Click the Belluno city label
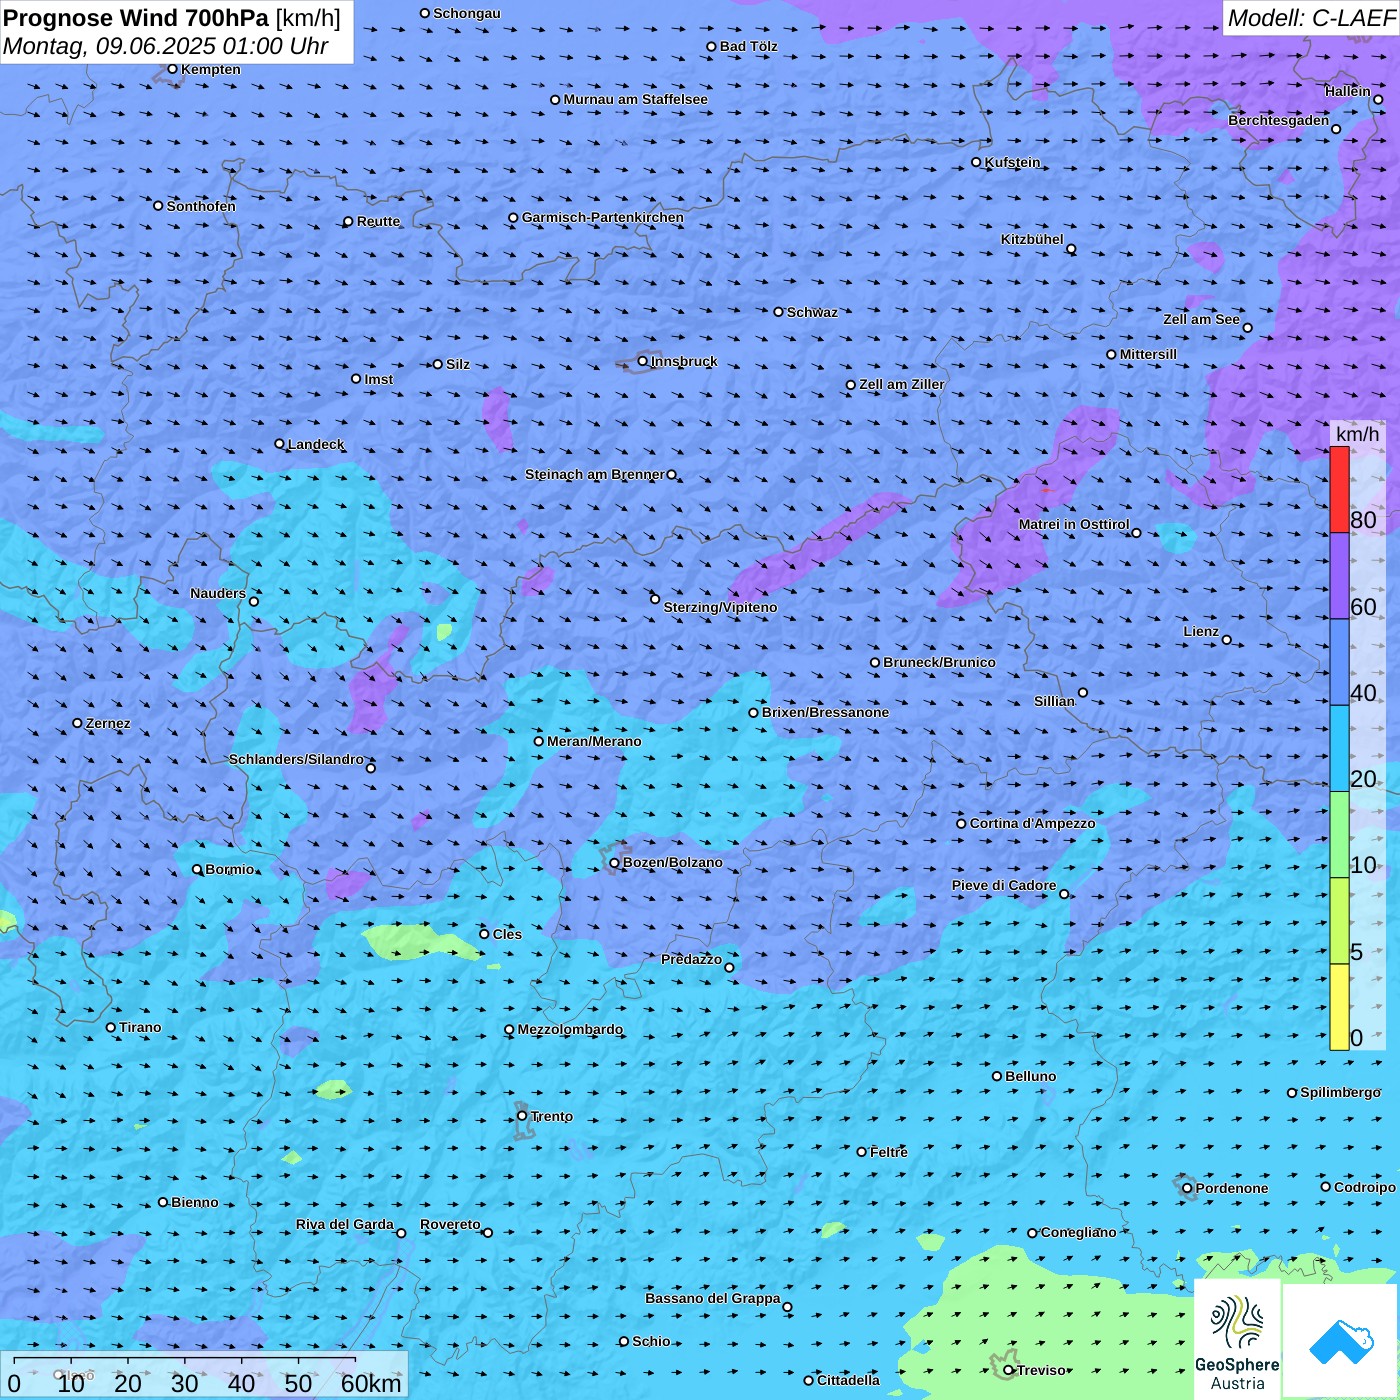This screenshot has height=1400, width=1400. point(1030,1076)
